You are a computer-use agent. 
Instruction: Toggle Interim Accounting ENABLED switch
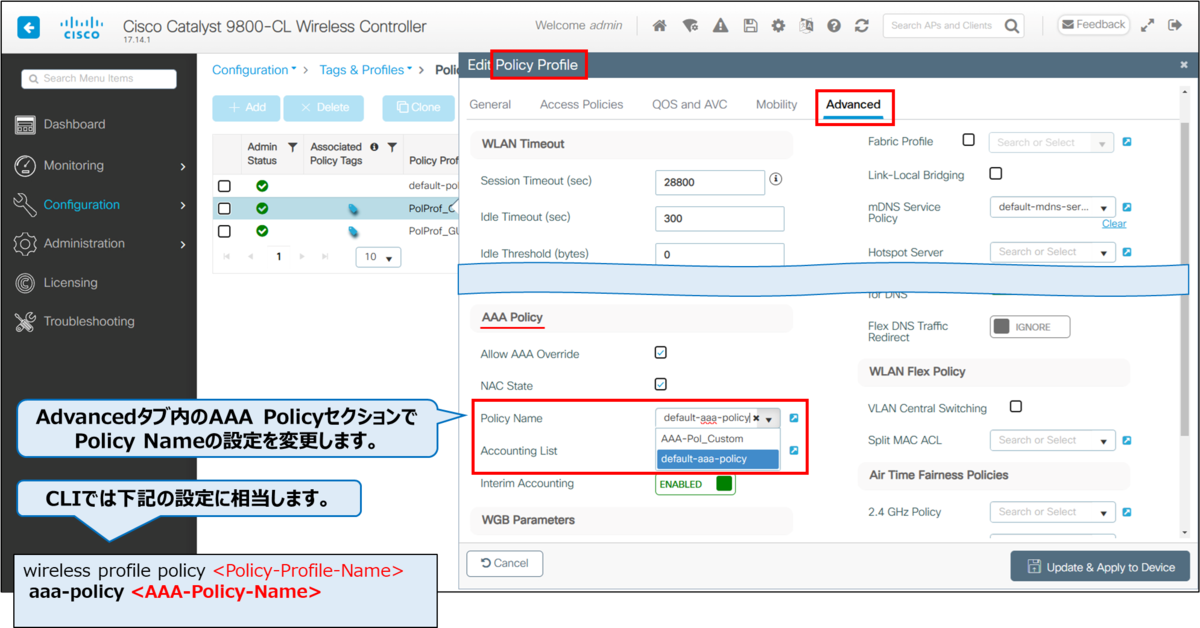[696, 484]
